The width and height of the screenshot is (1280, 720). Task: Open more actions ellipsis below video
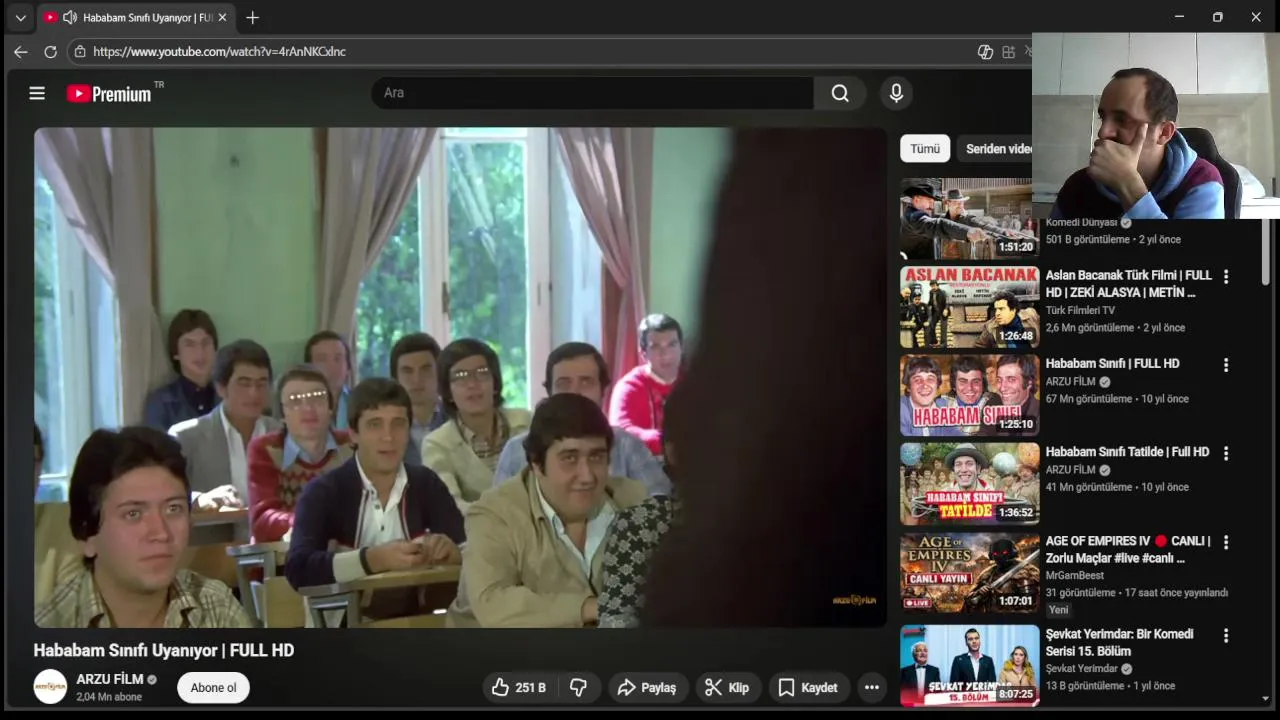click(x=872, y=687)
